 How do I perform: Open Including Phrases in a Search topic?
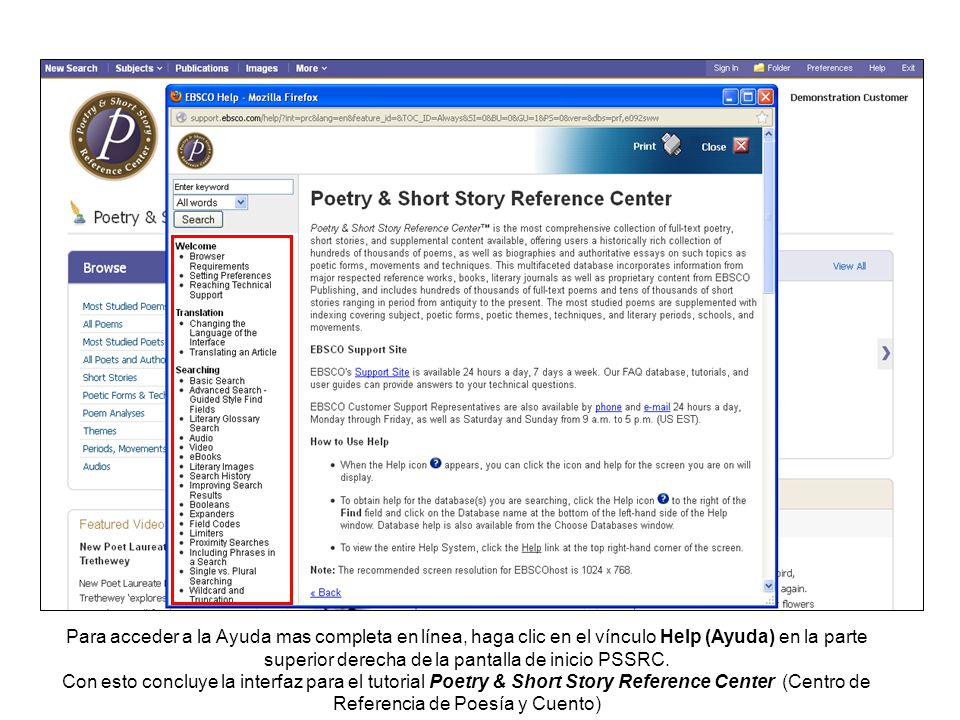[232, 557]
